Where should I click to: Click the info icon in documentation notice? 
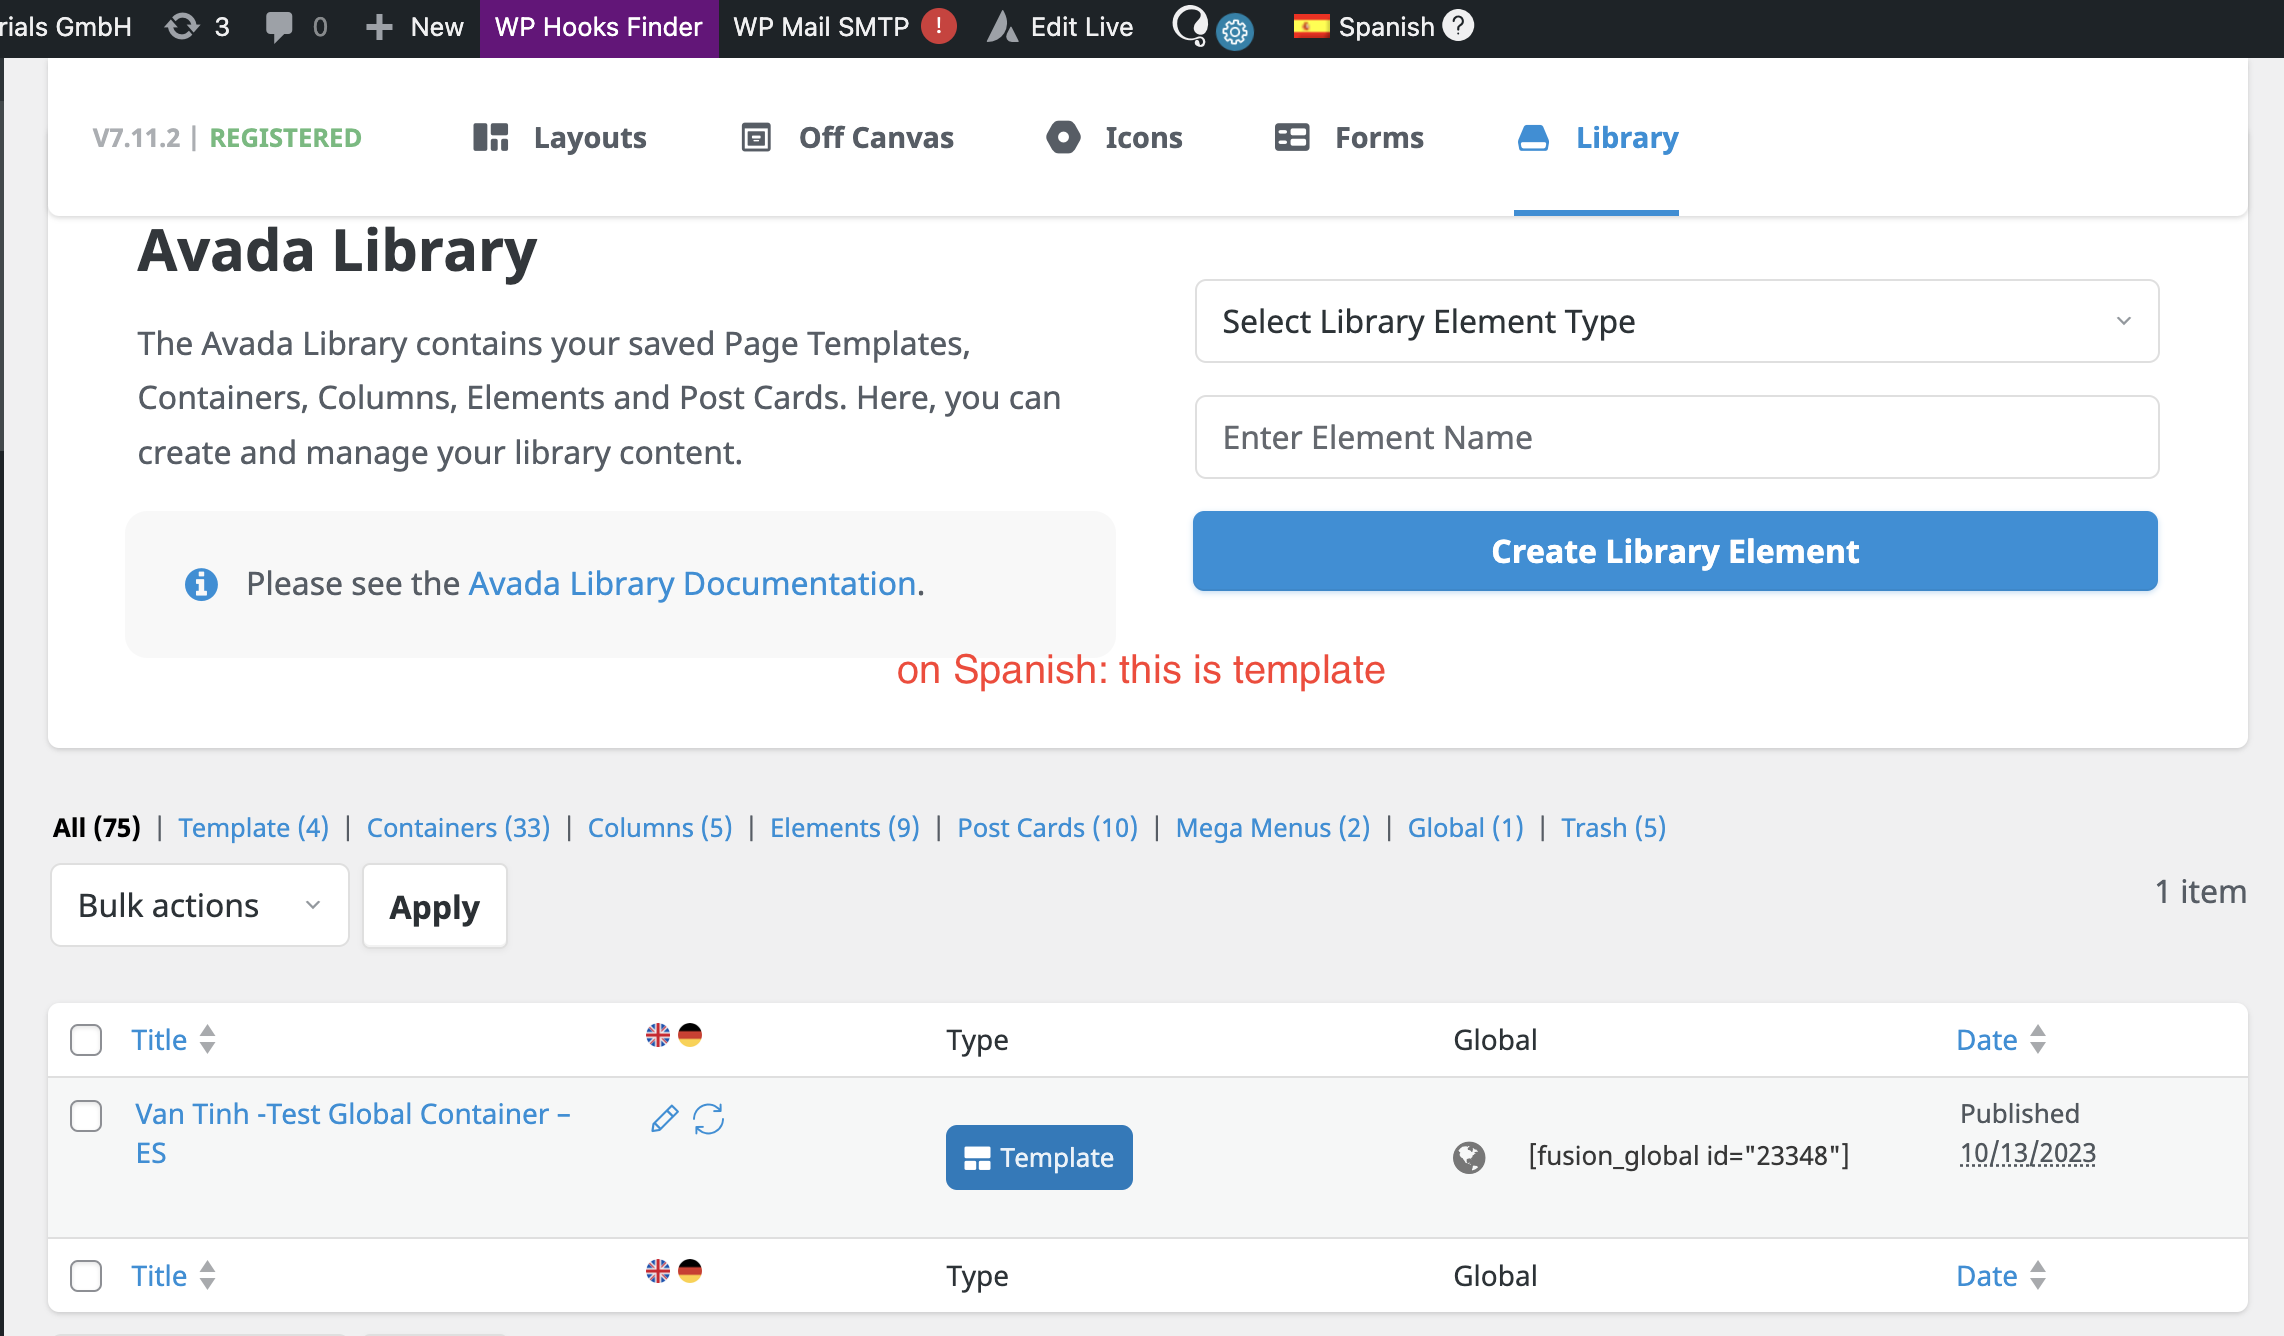(201, 584)
